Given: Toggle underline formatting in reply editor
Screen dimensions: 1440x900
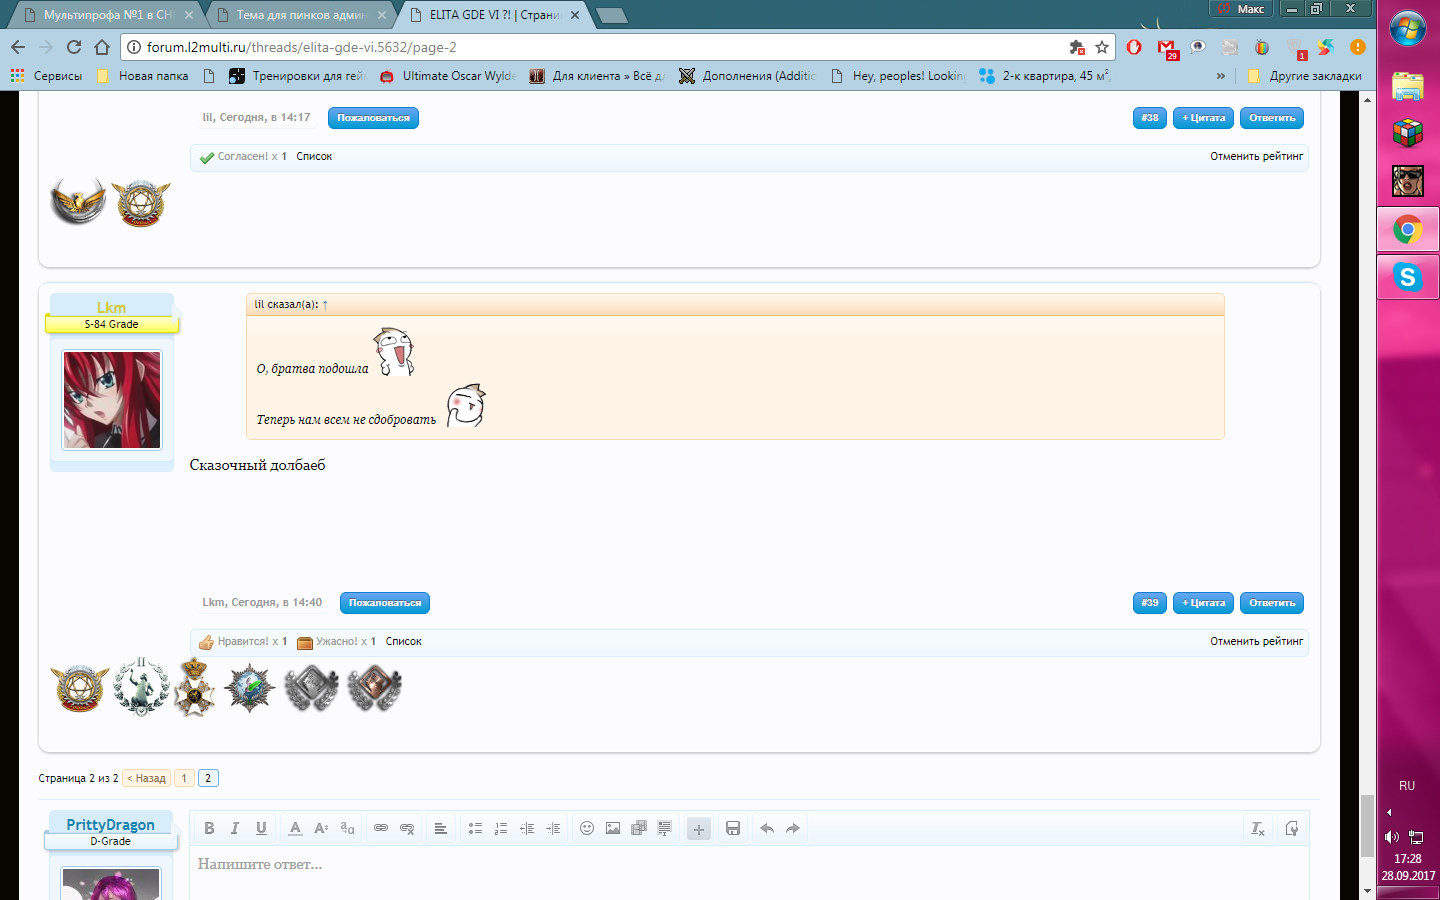Looking at the screenshot, I should click(x=261, y=828).
